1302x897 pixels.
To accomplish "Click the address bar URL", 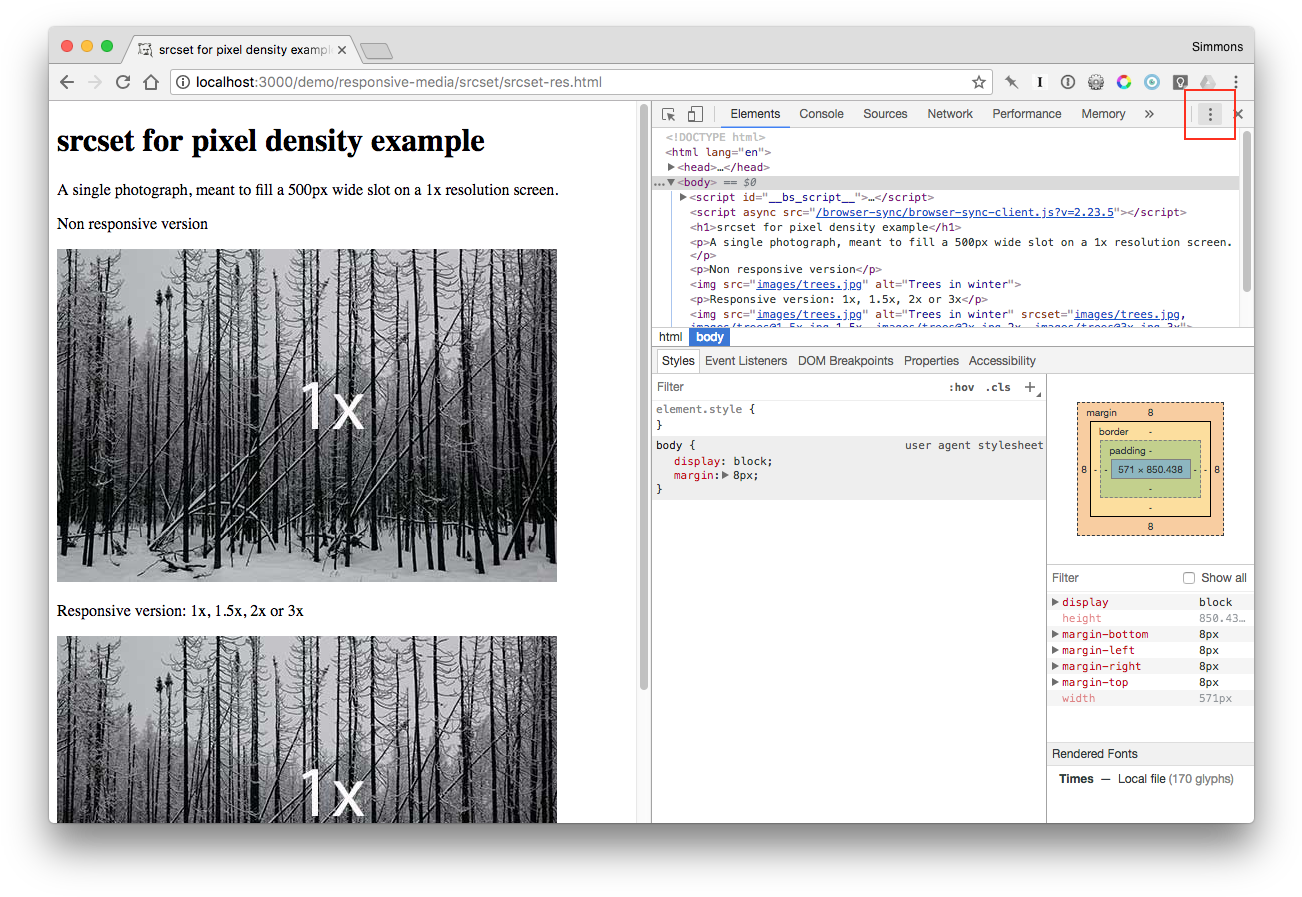I will [x=399, y=82].
